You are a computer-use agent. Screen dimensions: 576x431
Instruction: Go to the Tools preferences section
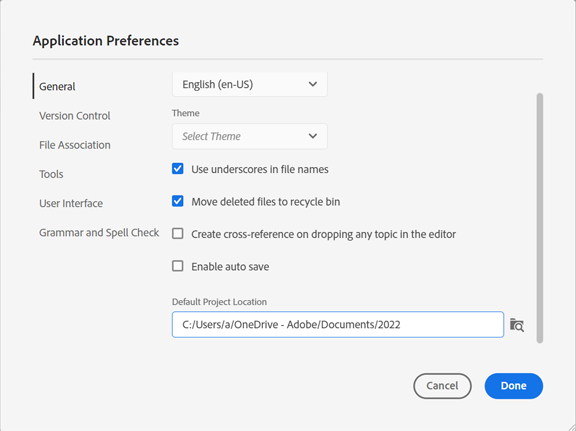(51, 174)
